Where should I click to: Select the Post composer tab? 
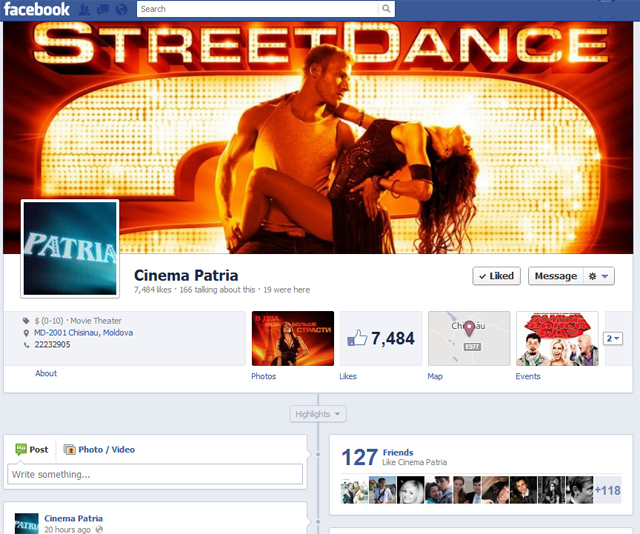pyautogui.click(x=32, y=449)
